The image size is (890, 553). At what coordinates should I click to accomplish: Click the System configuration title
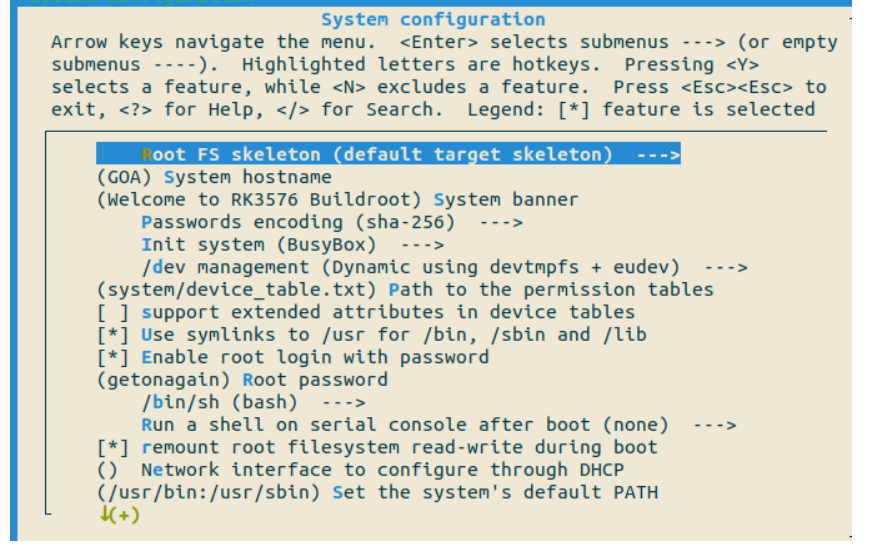click(x=433, y=20)
